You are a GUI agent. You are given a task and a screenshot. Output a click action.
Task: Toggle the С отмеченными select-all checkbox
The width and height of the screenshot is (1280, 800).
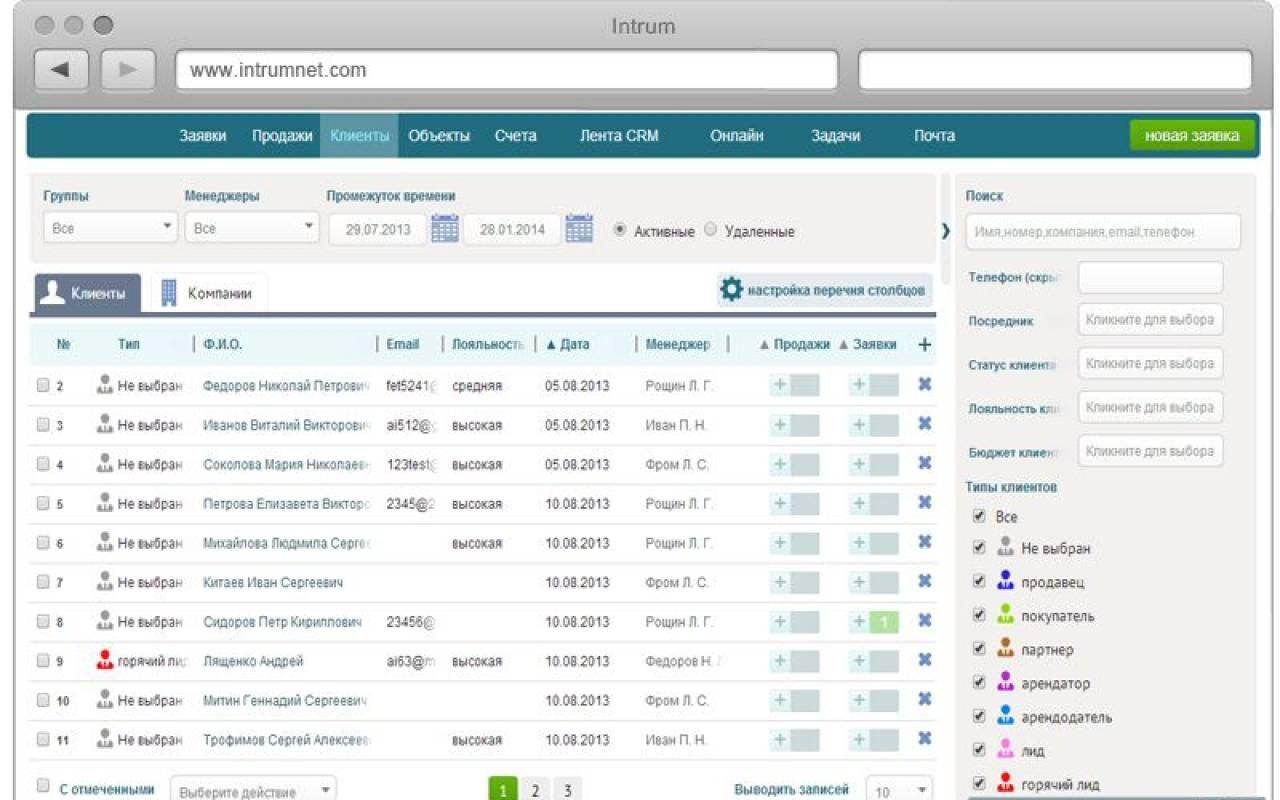[43, 786]
